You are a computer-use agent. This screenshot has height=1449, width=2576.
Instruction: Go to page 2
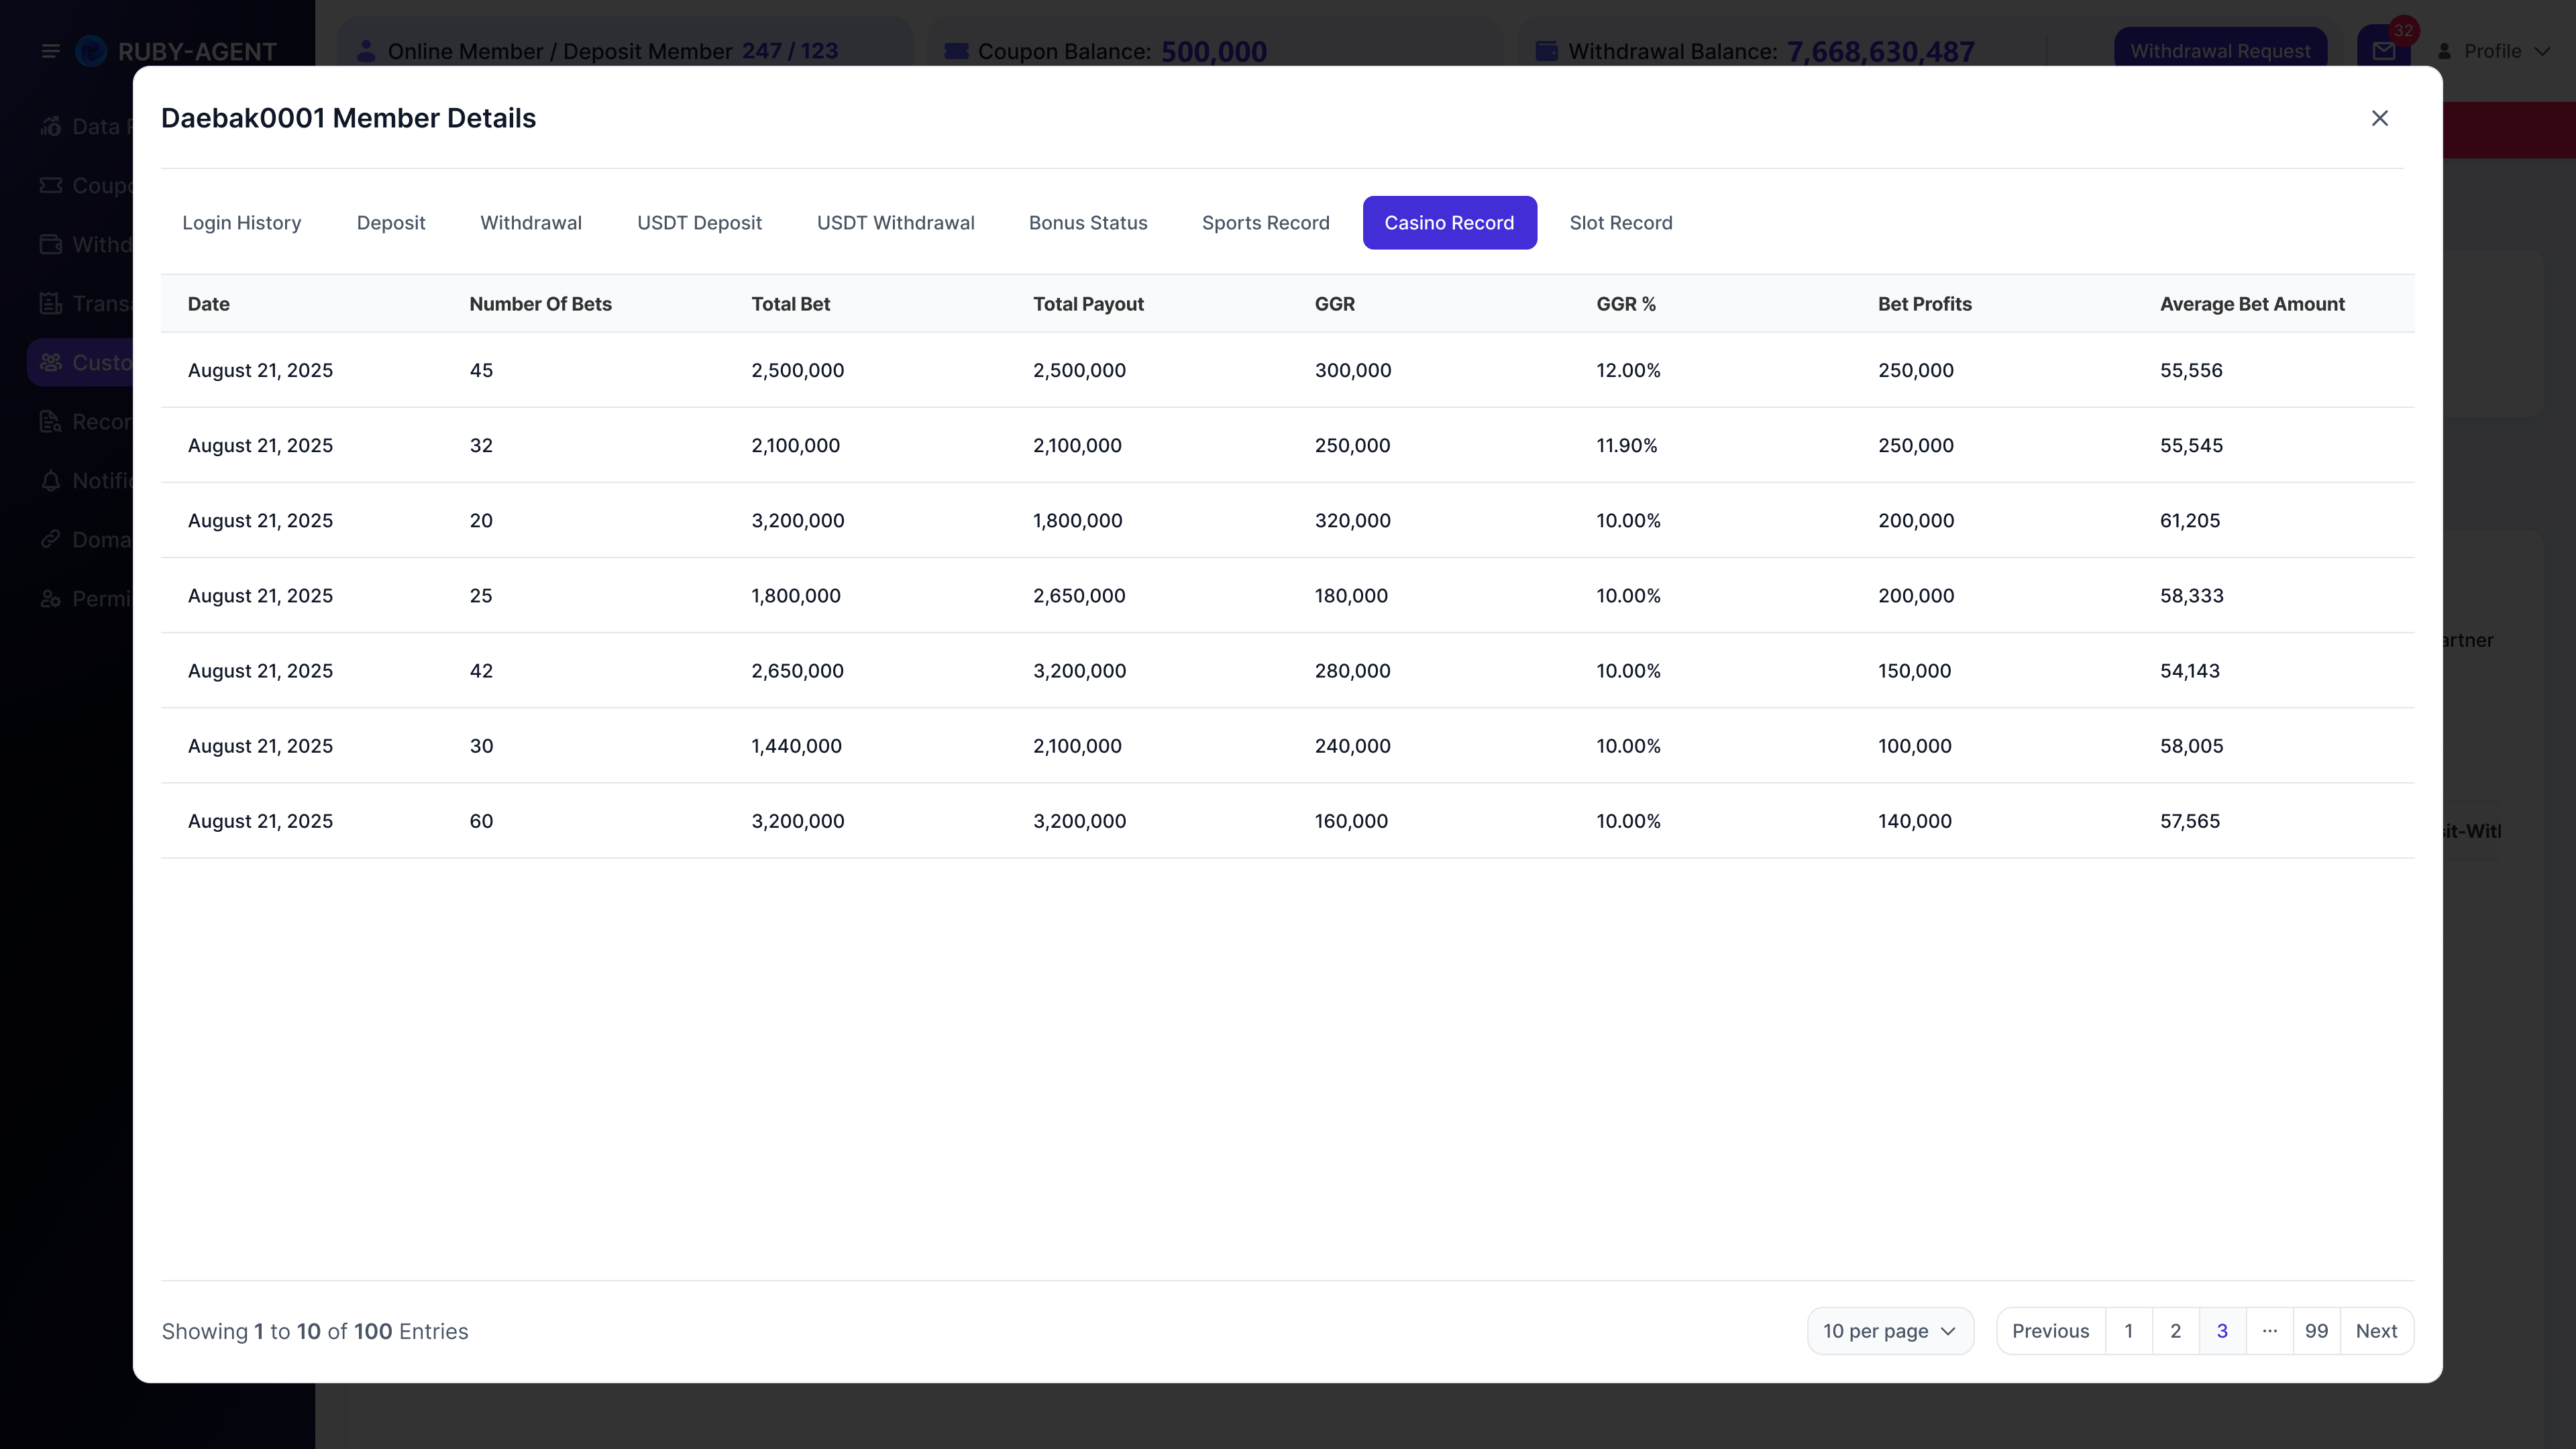pyautogui.click(x=2175, y=1331)
